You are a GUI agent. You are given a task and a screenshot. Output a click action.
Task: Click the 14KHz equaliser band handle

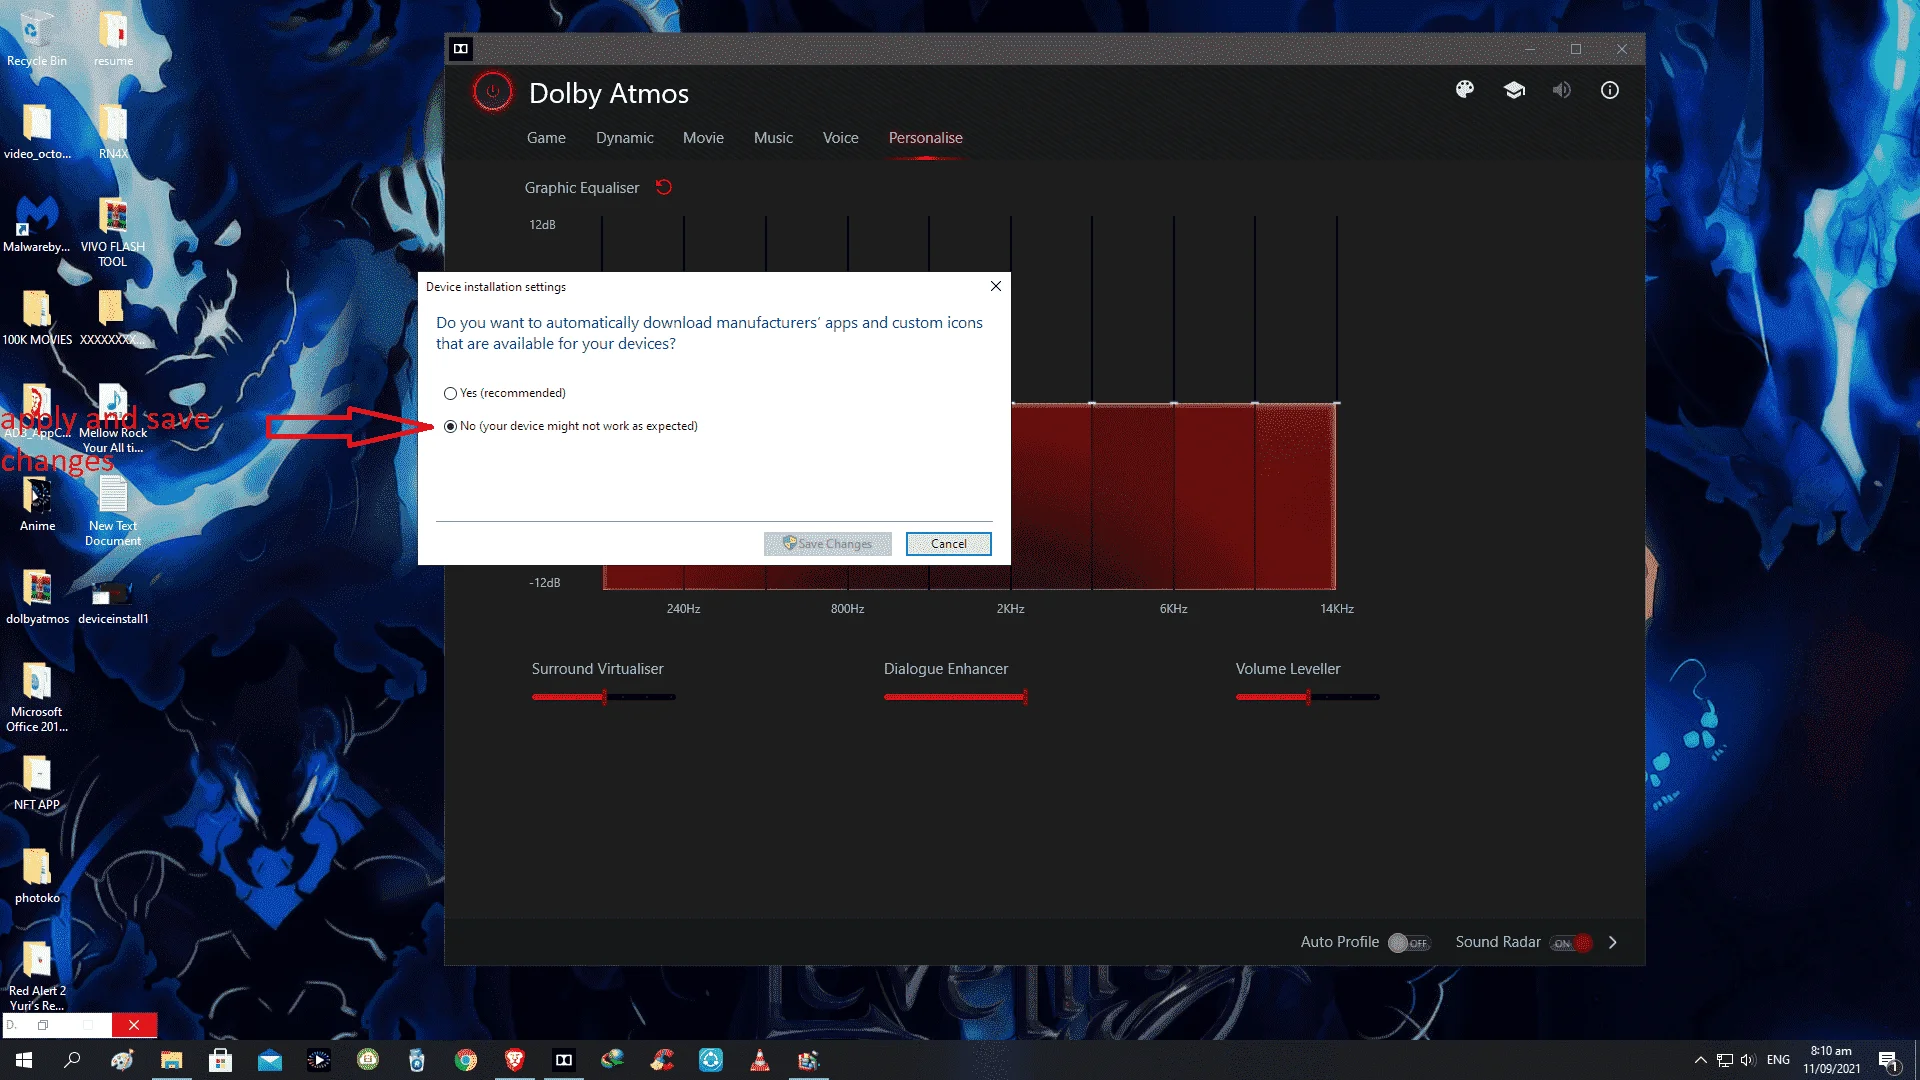pyautogui.click(x=1337, y=403)
